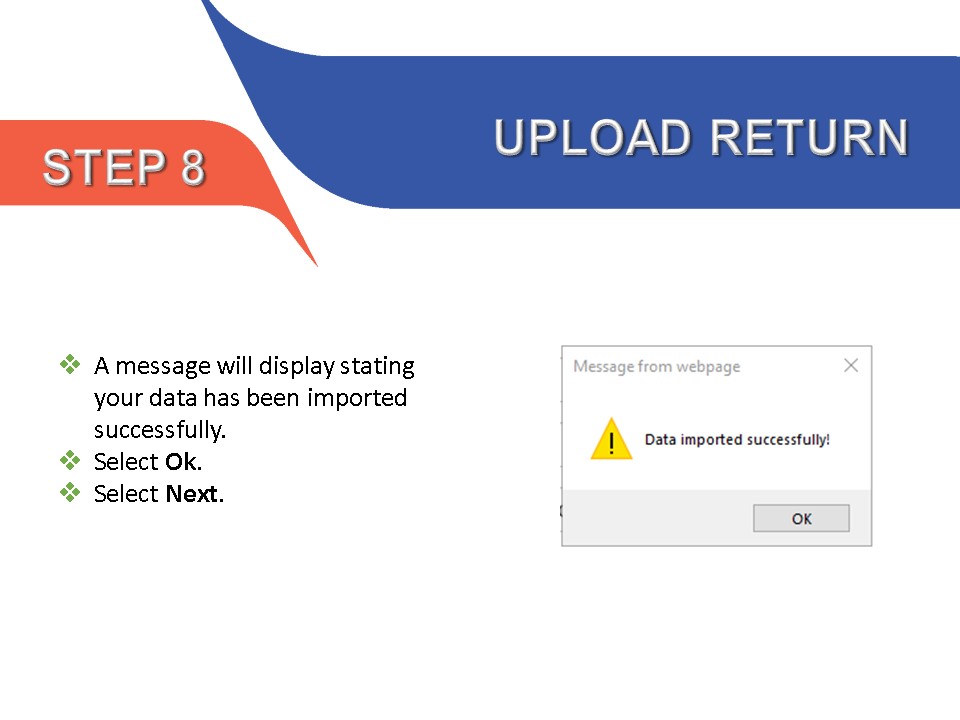Screen dimensions: 960x720
Task: Click the yellow warning triangle icon
Action: click(x=611, y=438)
